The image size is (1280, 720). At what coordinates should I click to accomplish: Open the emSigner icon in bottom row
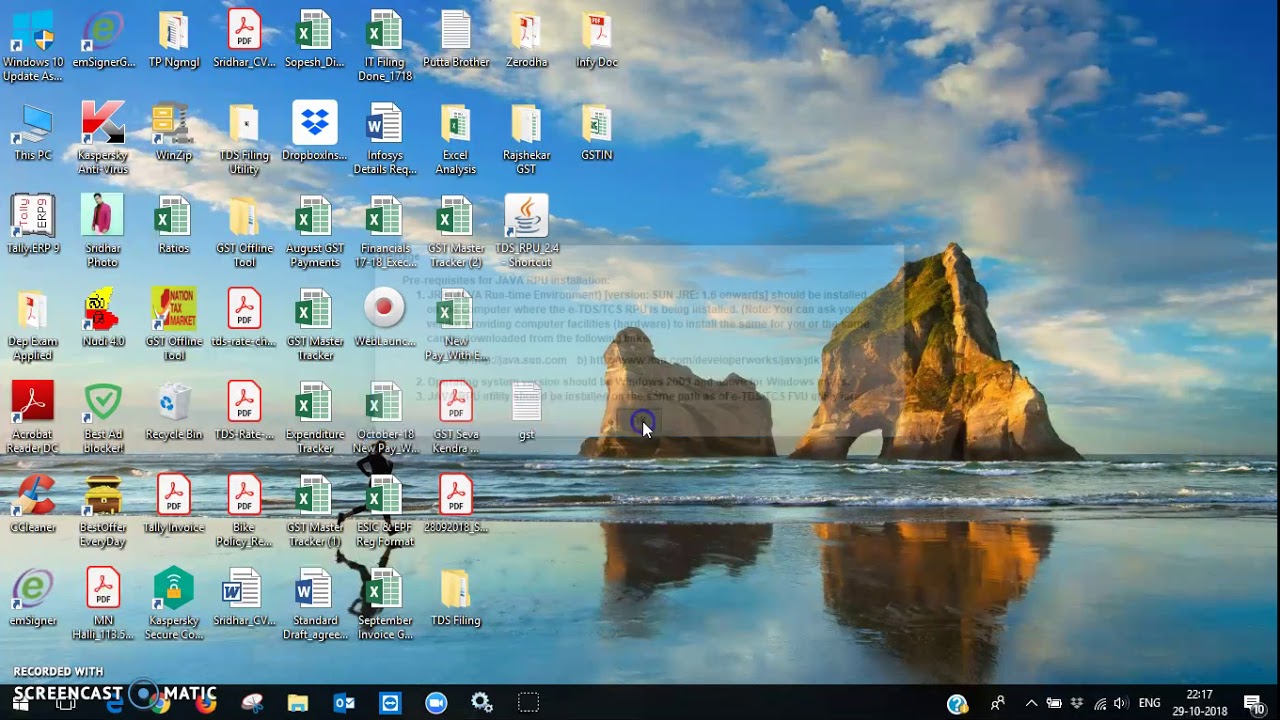(x=33, y=596)
